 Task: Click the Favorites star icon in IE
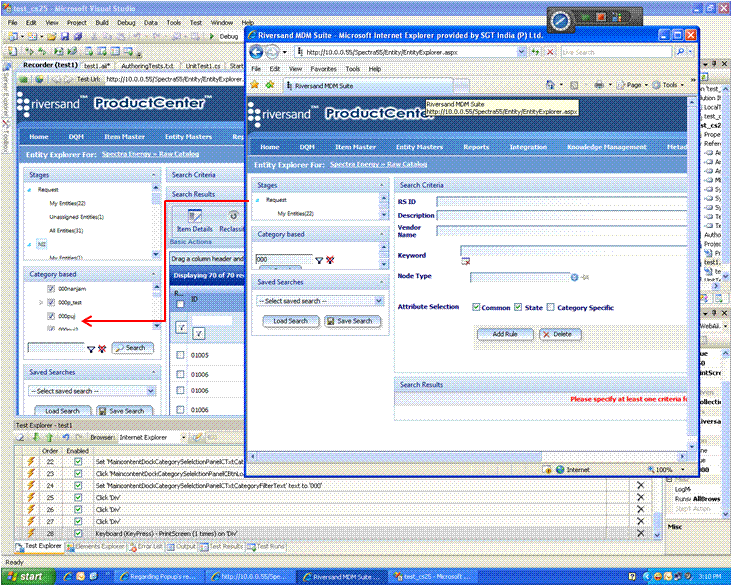click(254, 85)
